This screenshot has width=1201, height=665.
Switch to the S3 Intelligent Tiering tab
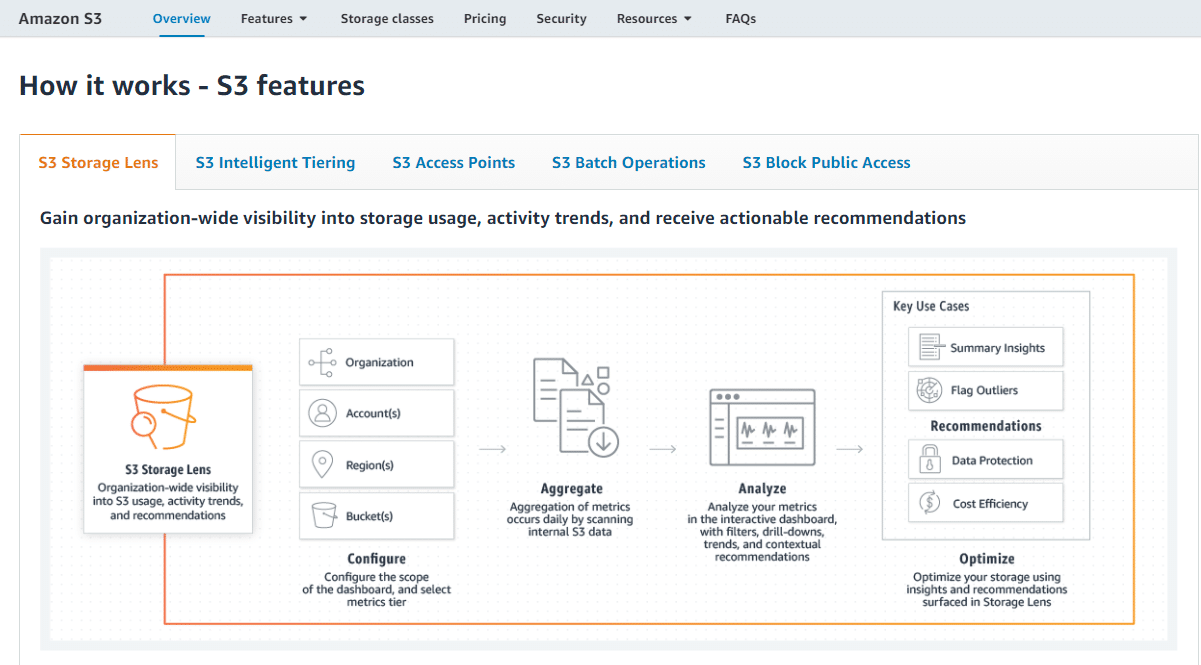(275, 162)
